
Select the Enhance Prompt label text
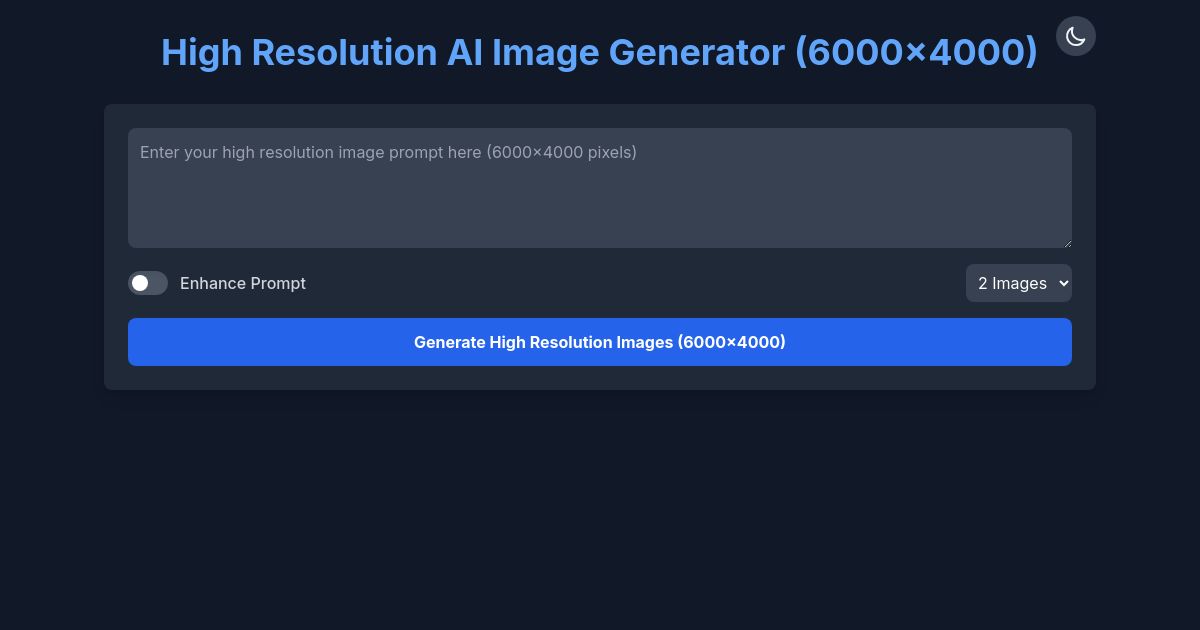pyautogui.click(x=243, y=283)
